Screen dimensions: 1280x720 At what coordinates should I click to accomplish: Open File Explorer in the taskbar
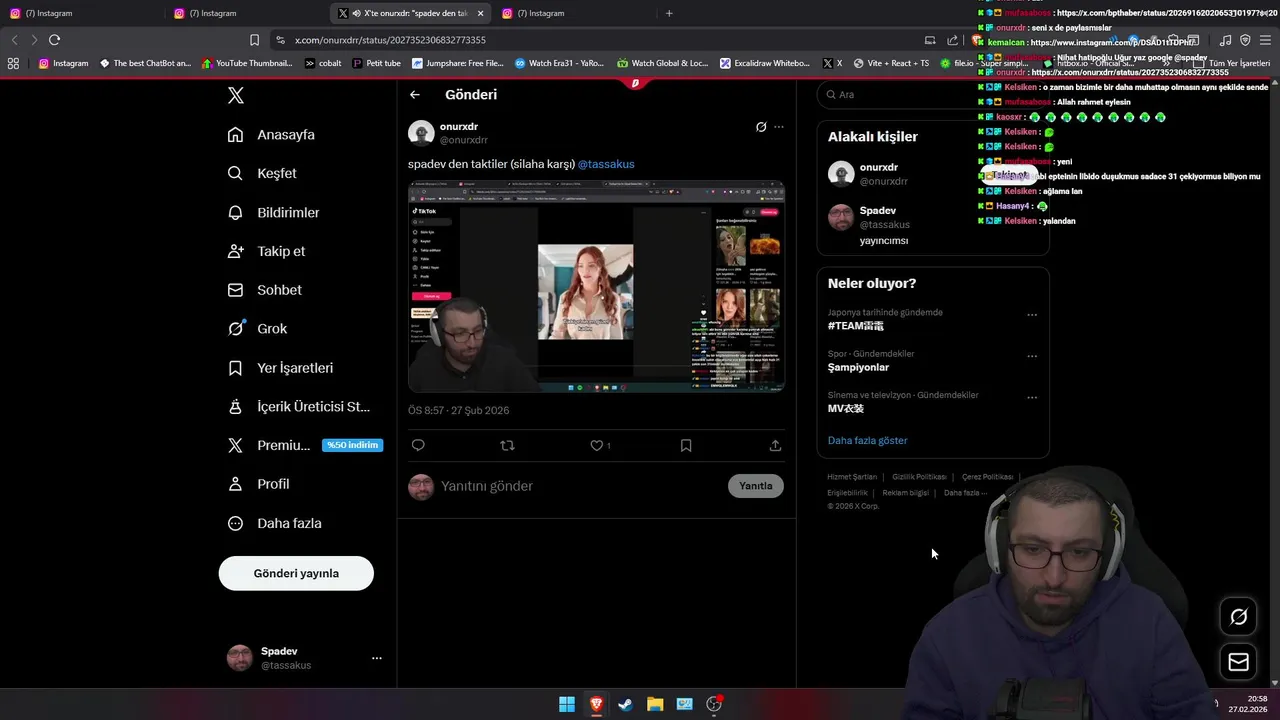pyautogui.click(x=655, y=704)
